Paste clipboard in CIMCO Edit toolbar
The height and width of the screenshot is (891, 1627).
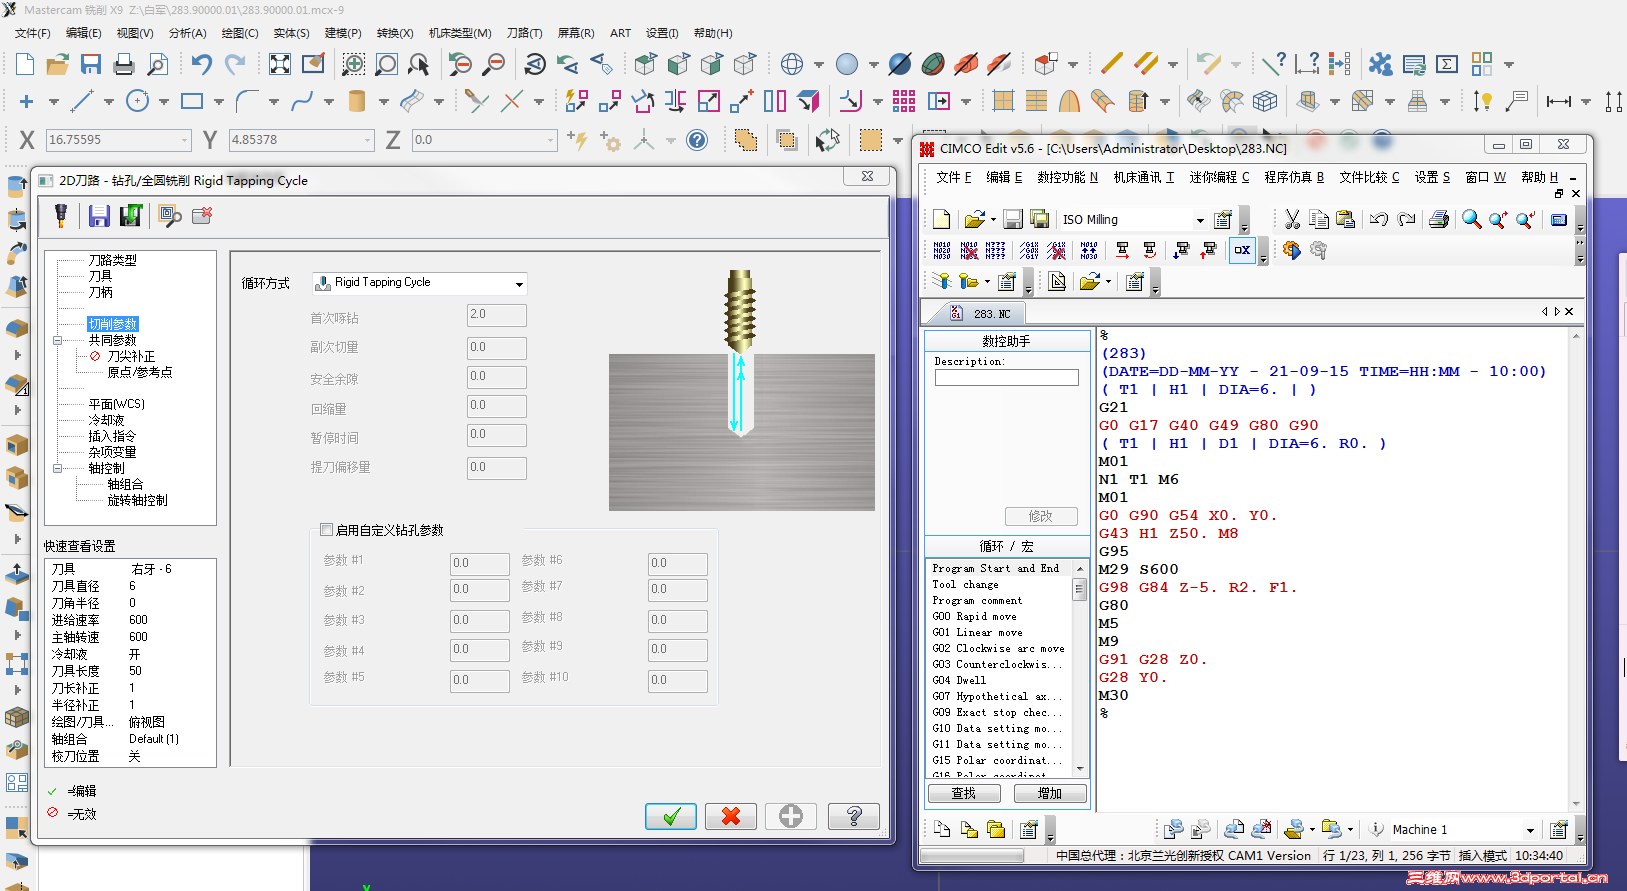click(1345, 220)
